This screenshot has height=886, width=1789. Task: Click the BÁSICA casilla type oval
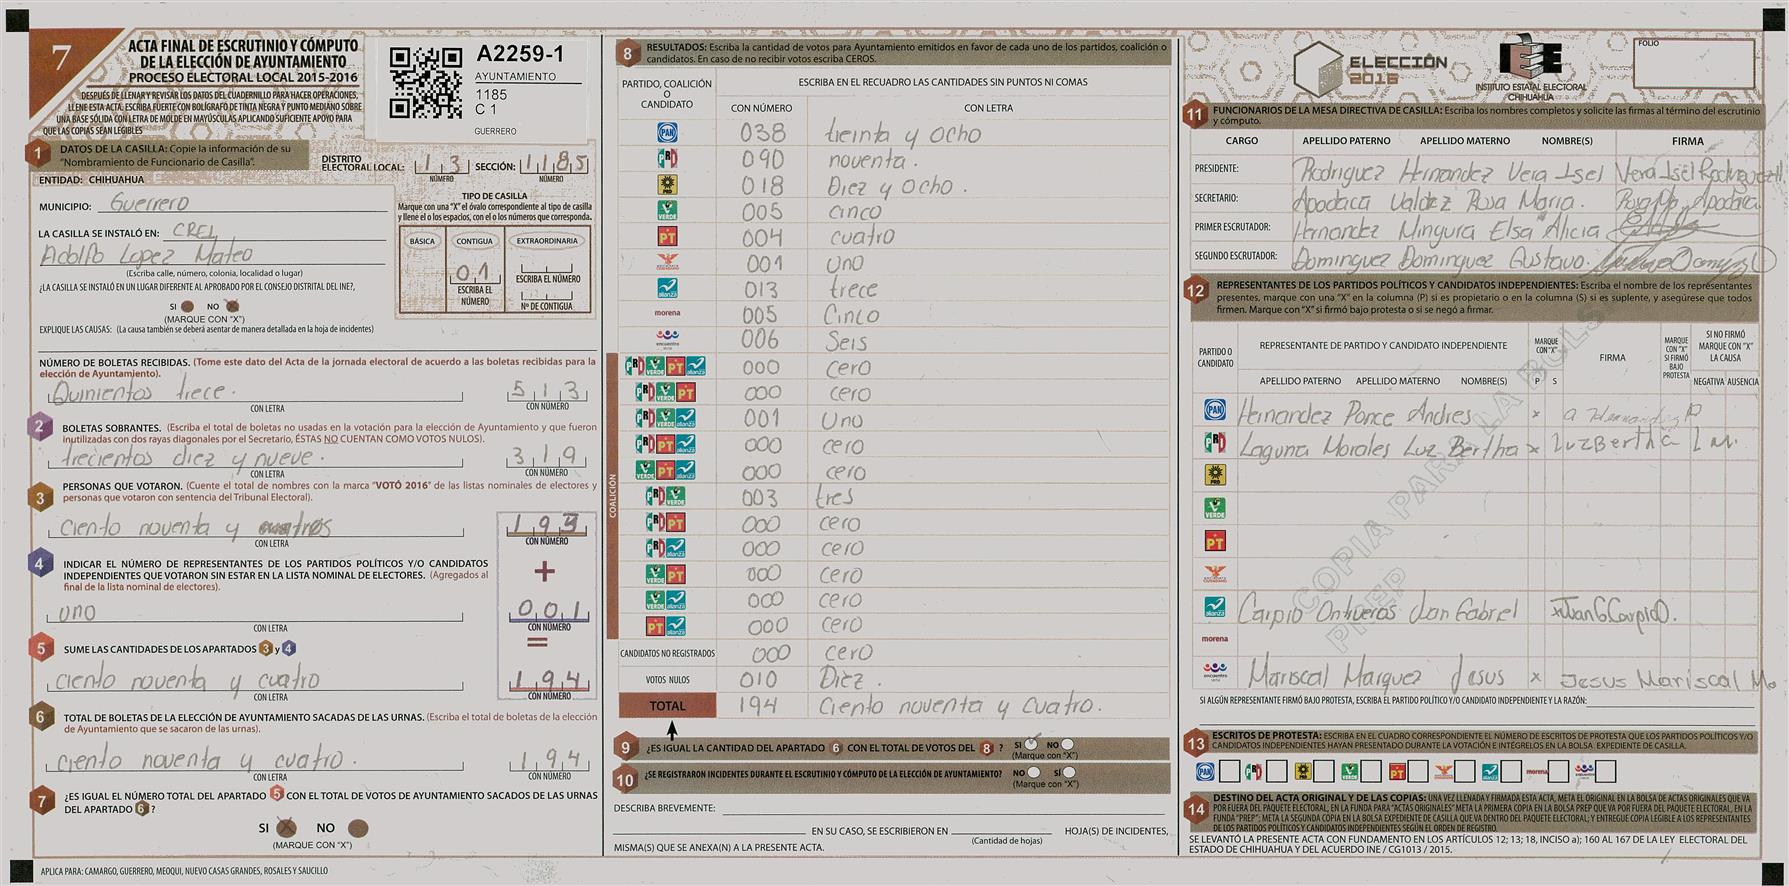pyautogui.click(x=422, y=241)
